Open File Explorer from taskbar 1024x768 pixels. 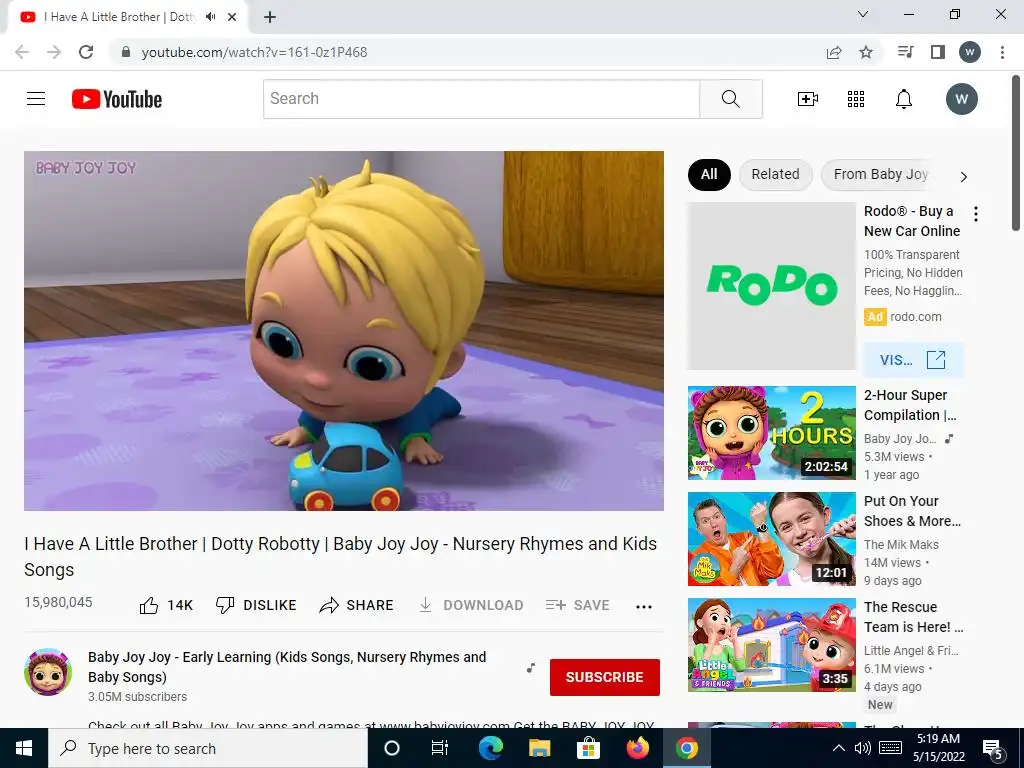[x=539, y=748]
